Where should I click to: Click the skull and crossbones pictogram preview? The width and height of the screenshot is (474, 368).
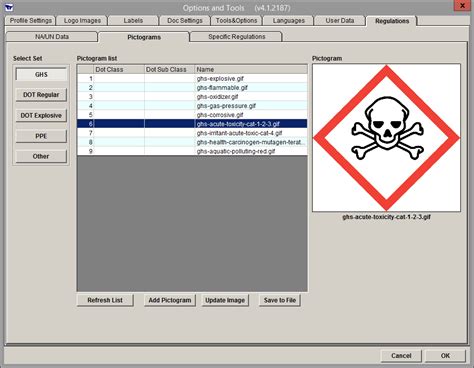pos(386,138)
